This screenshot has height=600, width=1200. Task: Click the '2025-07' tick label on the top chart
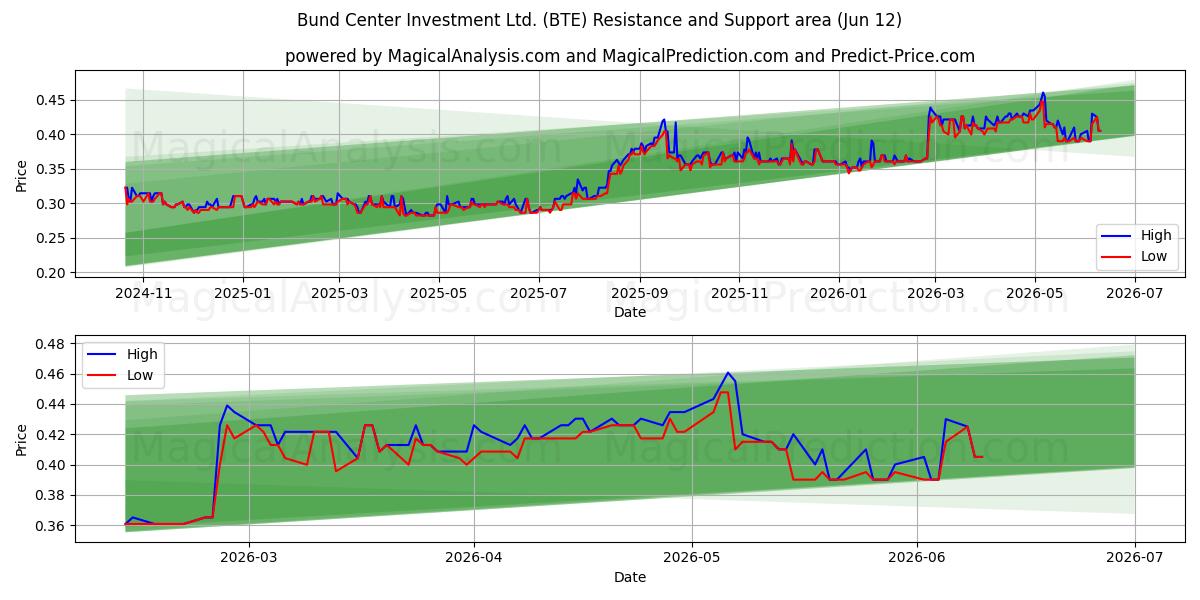(x=539, y=293)
